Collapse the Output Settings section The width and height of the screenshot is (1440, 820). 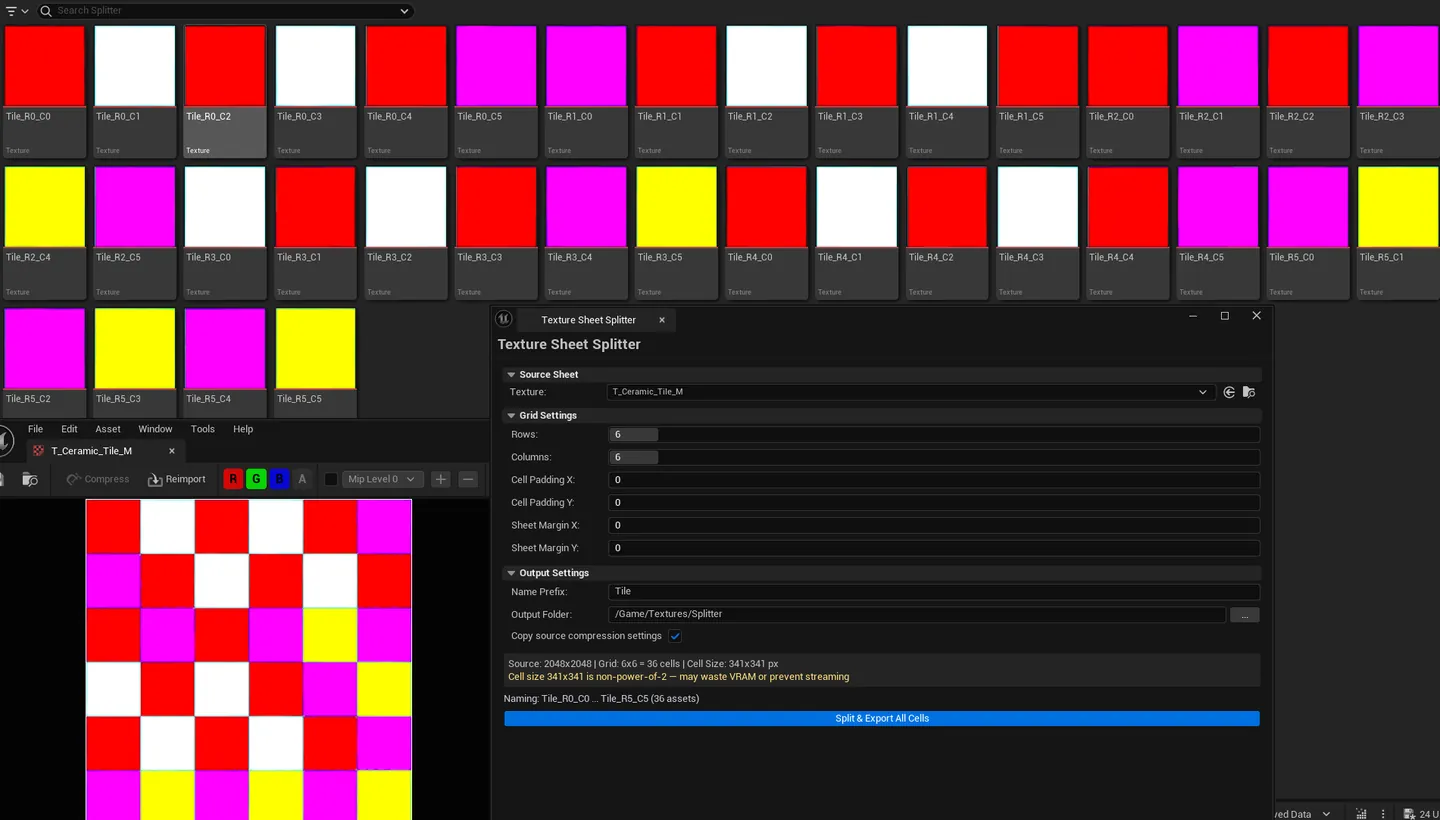click(x=511, y=573)
